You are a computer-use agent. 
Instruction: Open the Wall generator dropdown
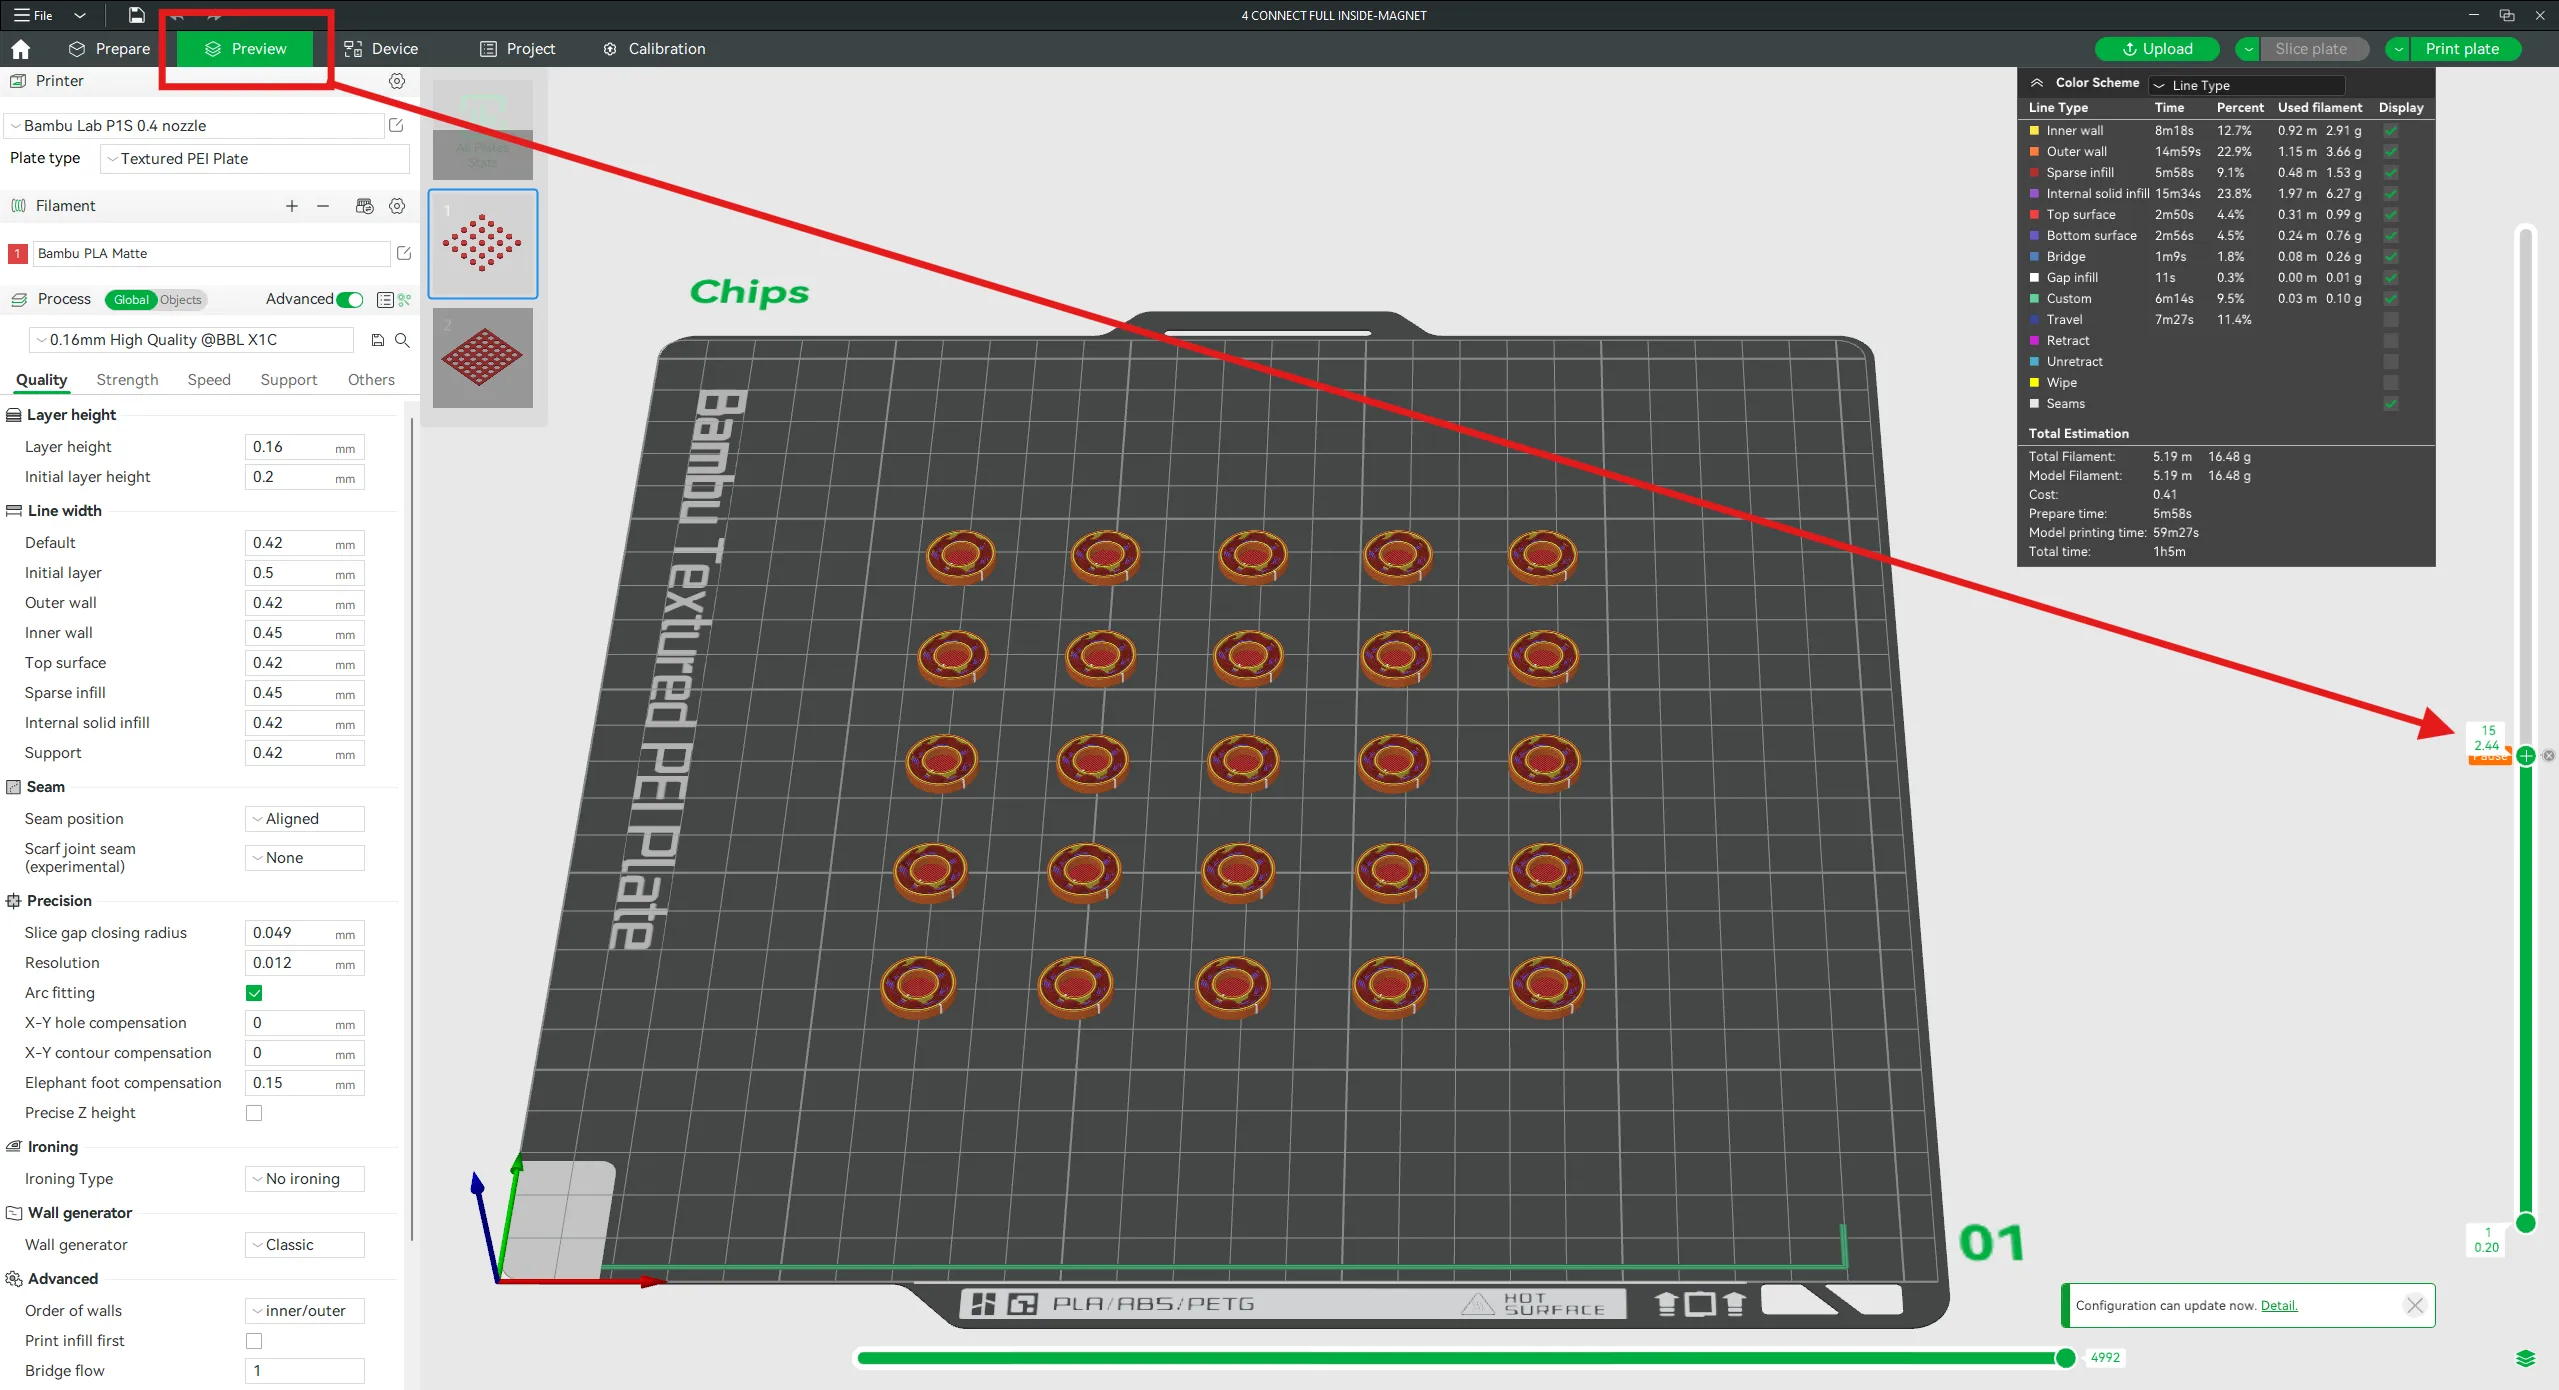tap(305, 1245)
